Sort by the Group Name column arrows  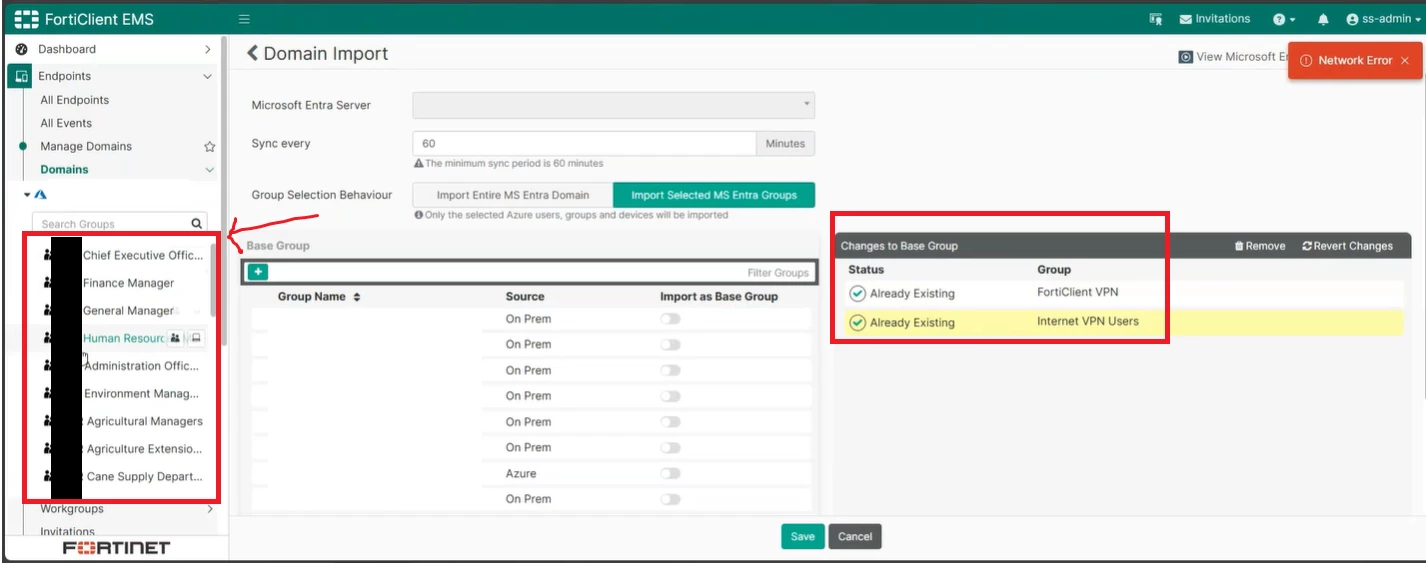357,297
